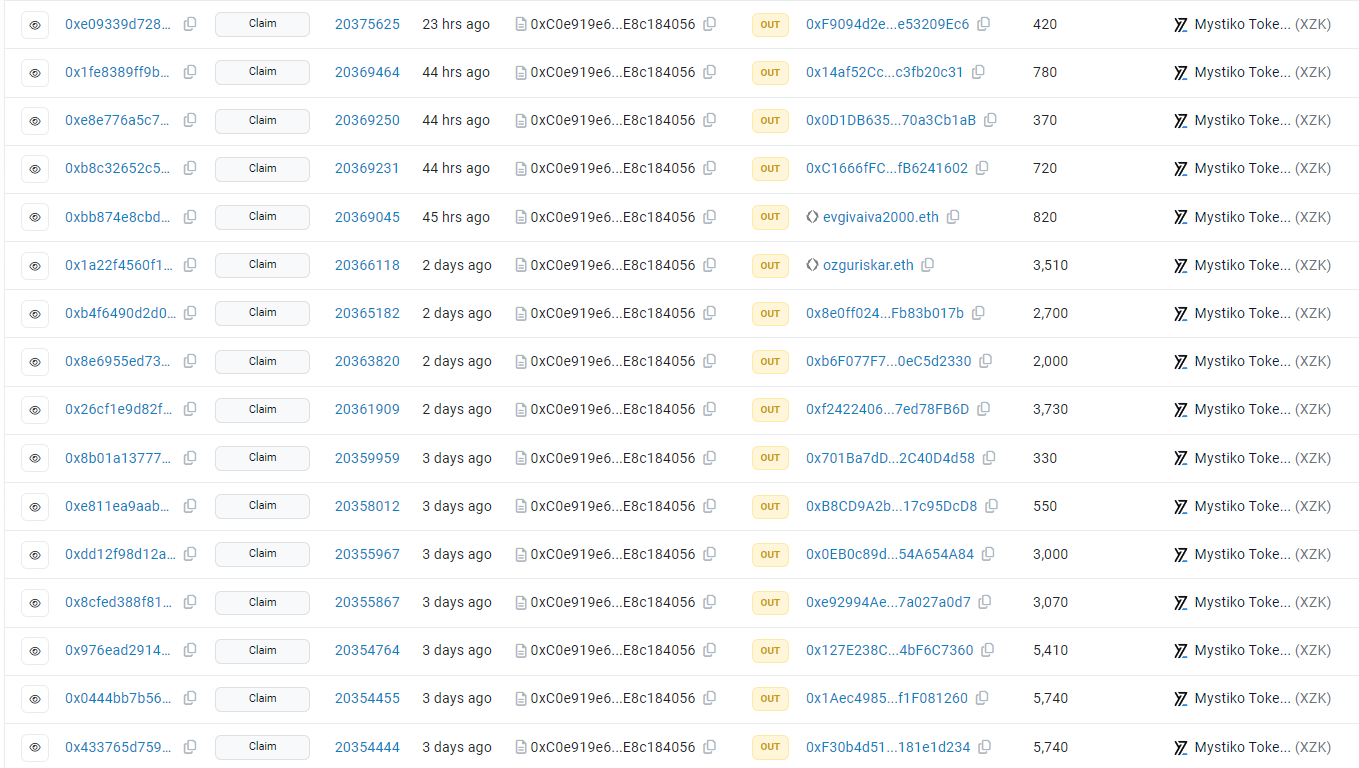
Task: Copy From address in block 20359959 row
Action: click(x=709, y=458)
